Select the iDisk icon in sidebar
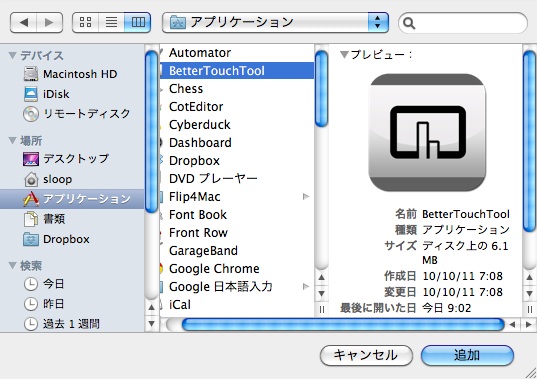The width and height of the screenshot is (537, 379). click(x=30, y=94)
